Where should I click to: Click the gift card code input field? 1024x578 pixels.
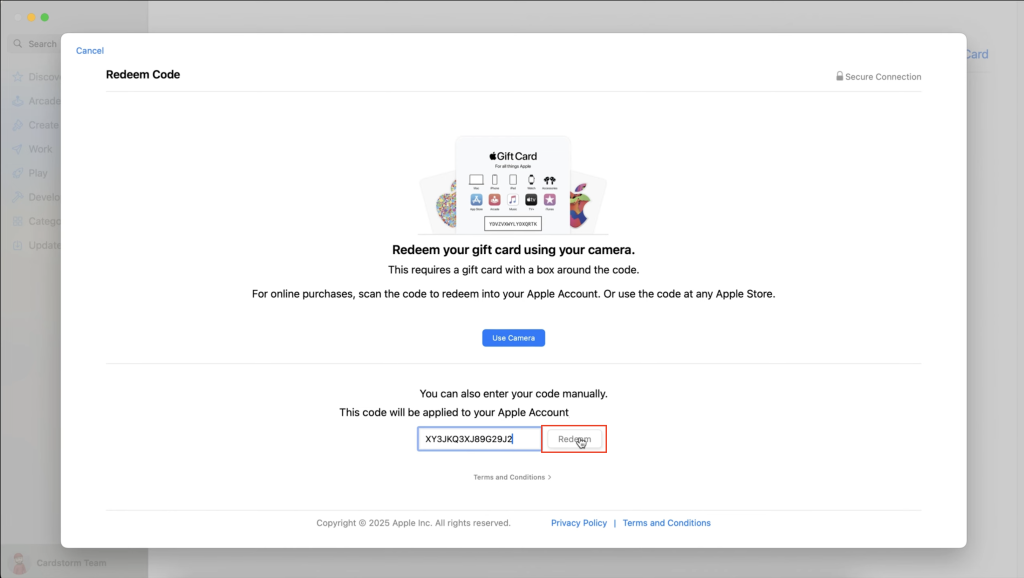click(x=478, y=438)
